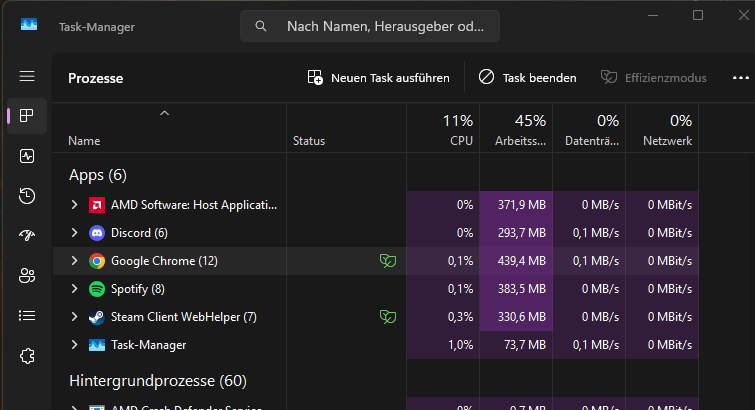The height and width of the screenshot is (410, 755).
Task: Open the details list page icon
Action: tap(27, 315)
